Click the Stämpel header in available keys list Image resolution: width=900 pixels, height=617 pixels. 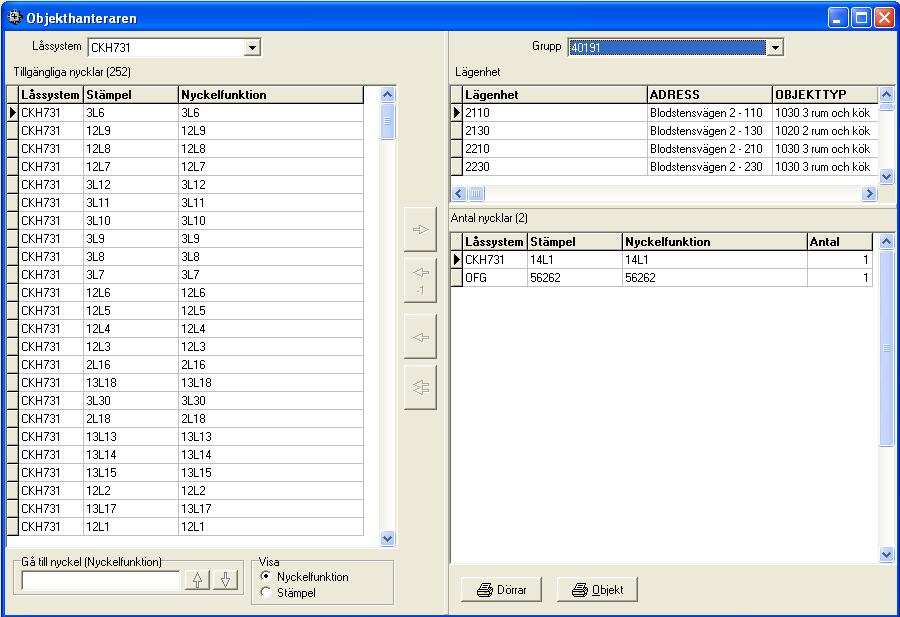(x=131, y=95)
